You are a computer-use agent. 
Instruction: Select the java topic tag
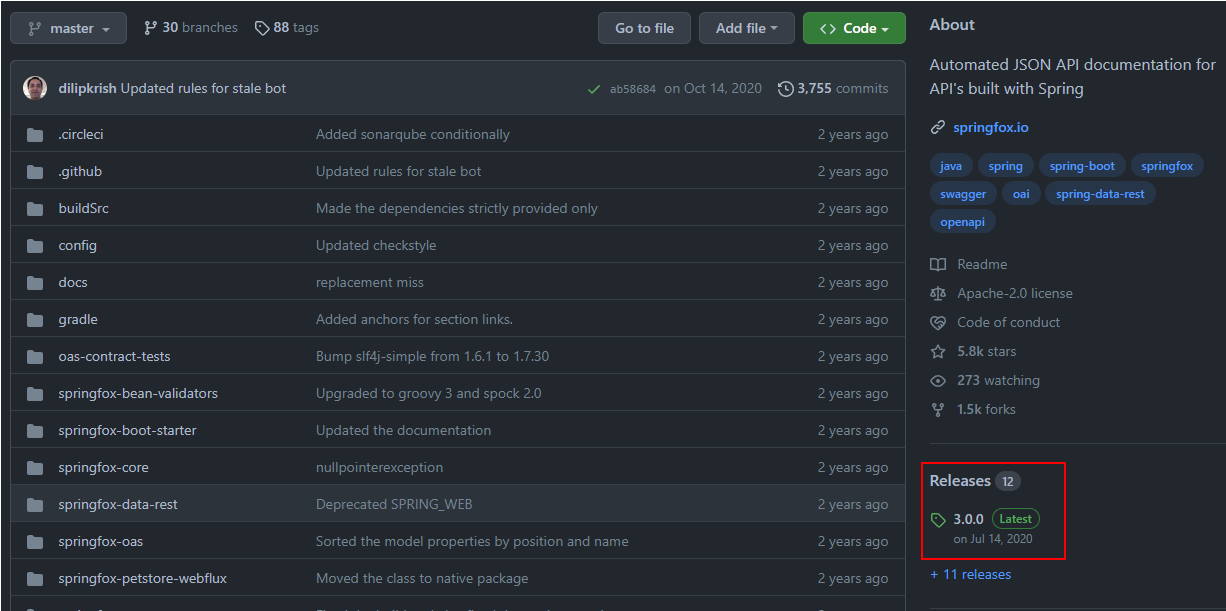(951, 166)
